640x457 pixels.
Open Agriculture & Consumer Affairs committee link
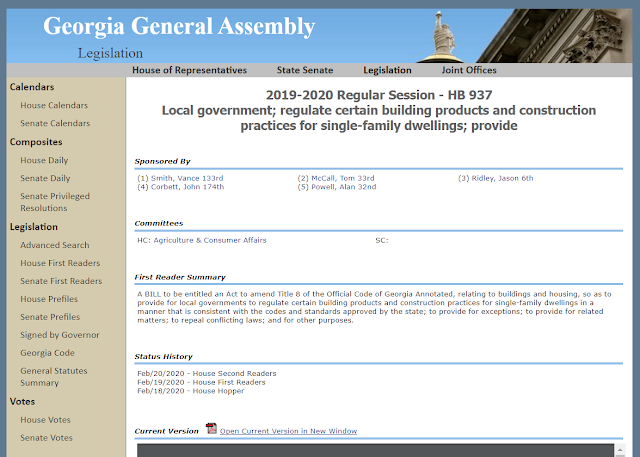click(210, 240)
